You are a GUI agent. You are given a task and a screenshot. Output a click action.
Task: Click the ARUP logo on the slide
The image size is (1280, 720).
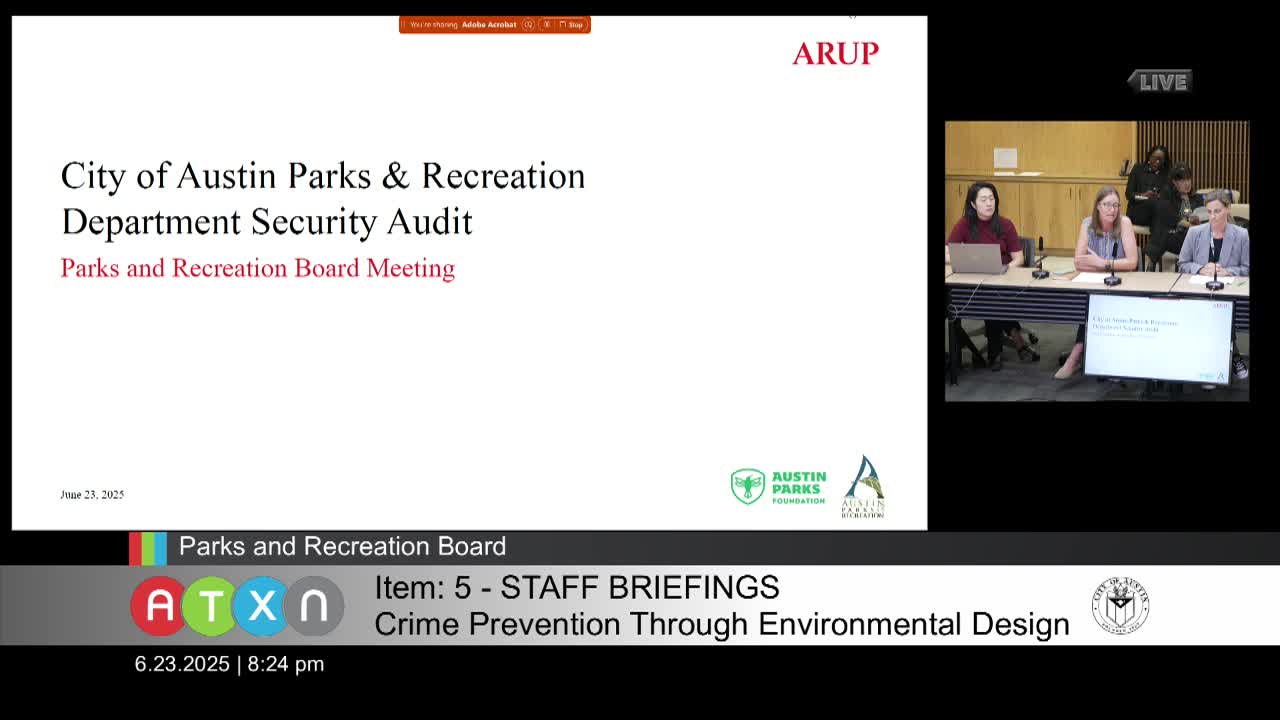[836, 53]
